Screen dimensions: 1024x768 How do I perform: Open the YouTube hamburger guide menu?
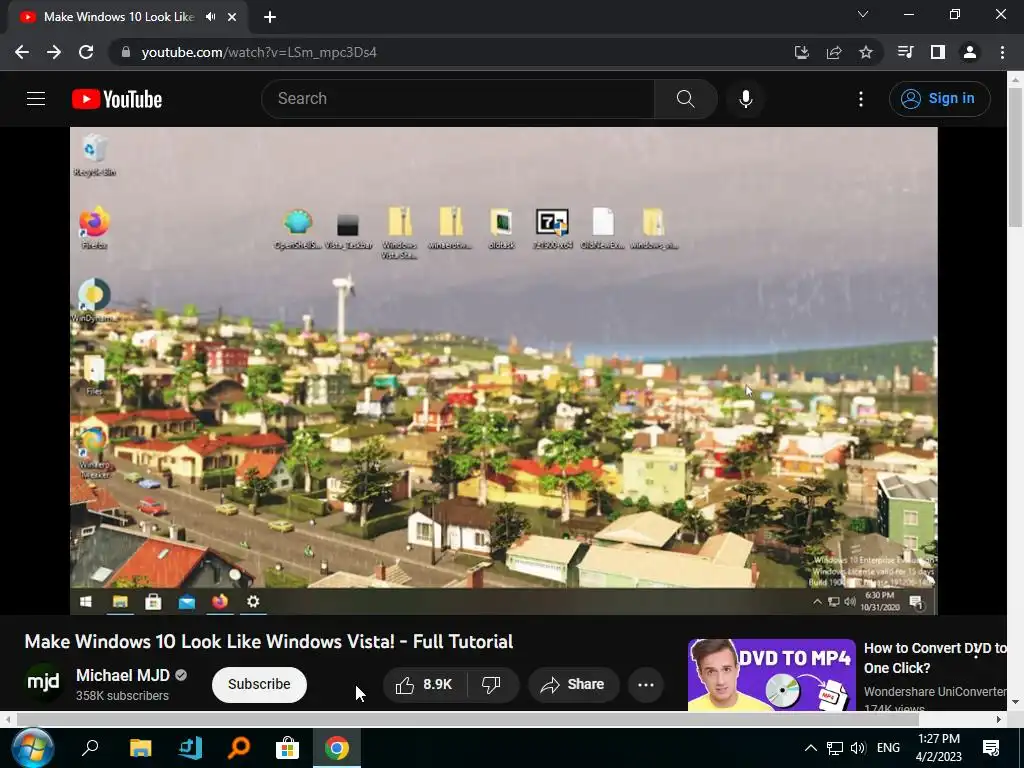36,99
